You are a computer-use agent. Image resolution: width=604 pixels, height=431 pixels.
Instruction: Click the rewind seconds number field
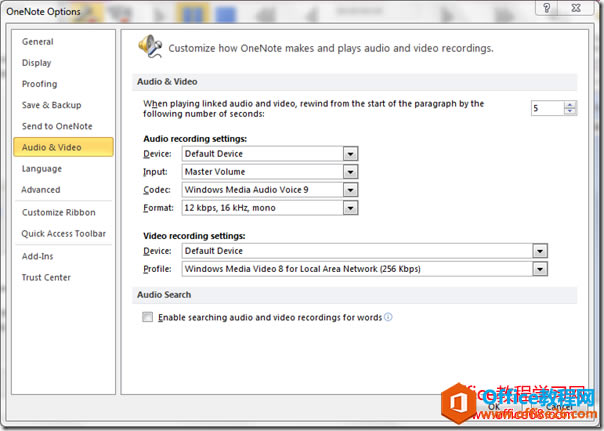click(547, 108)
